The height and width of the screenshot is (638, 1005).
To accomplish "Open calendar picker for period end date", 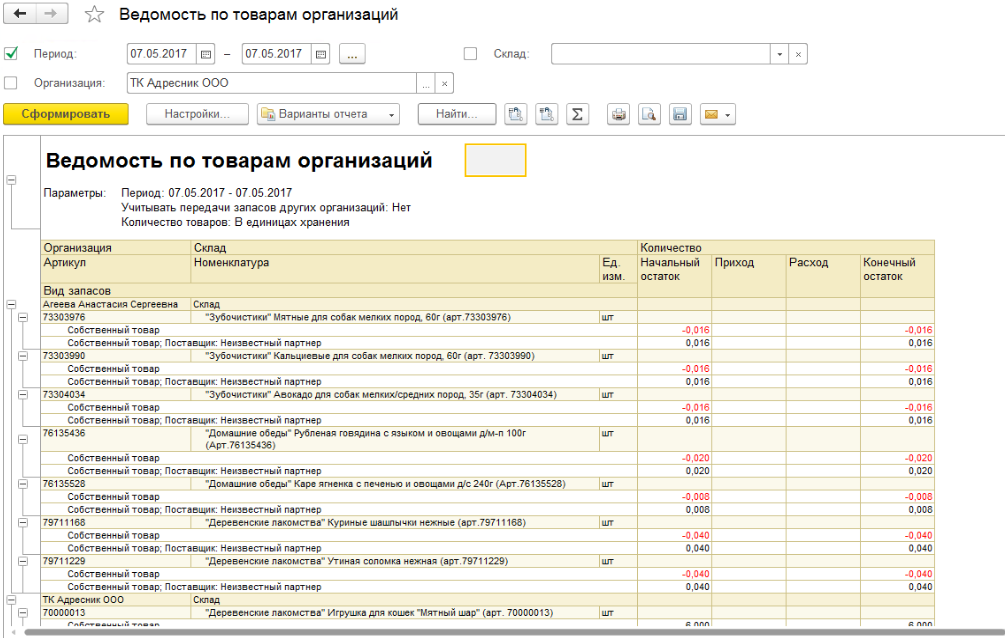I will pyautogui.click(x=321, y=54).
